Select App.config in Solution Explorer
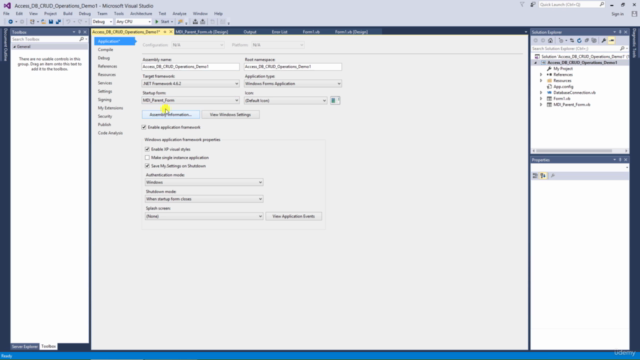 (x=563, y=87)
